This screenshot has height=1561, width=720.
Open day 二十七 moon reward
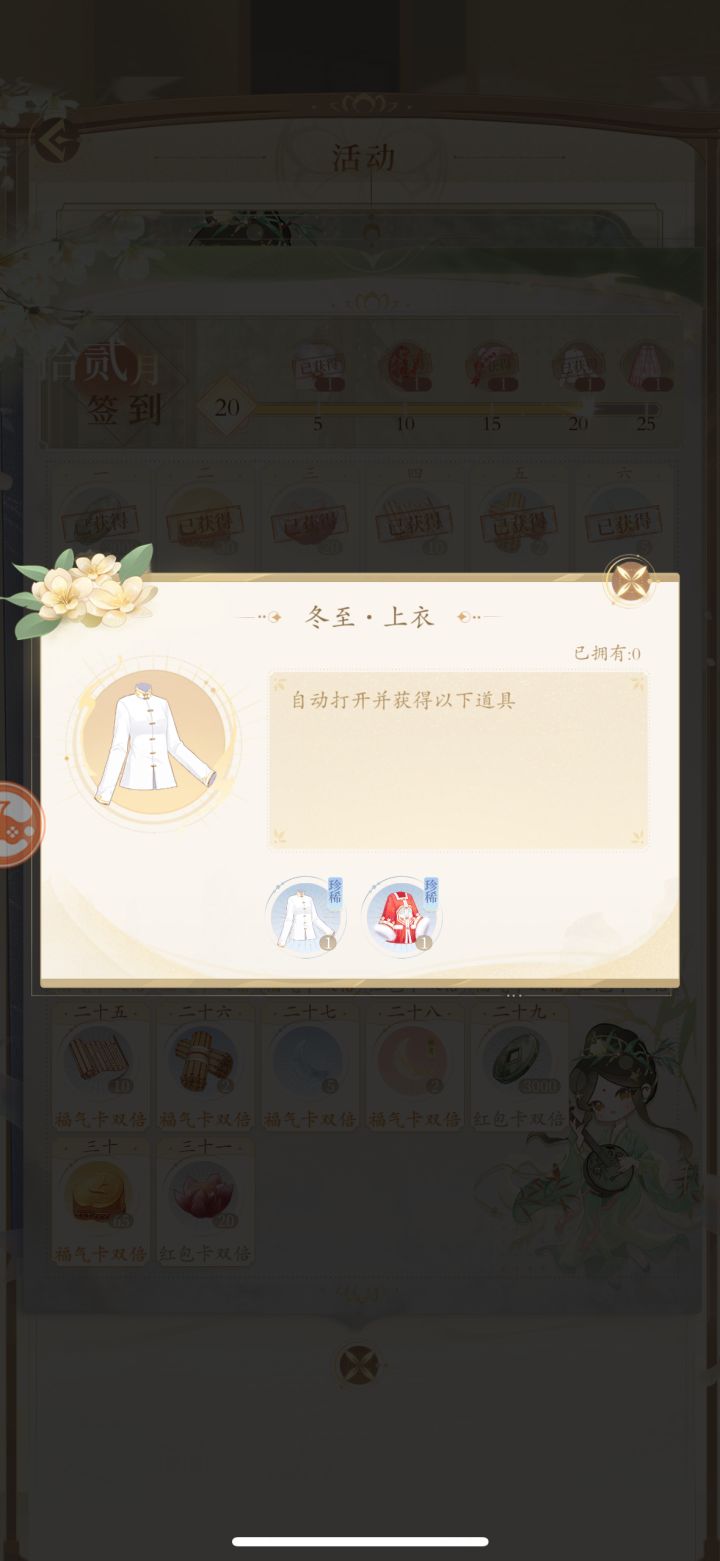309,1066
